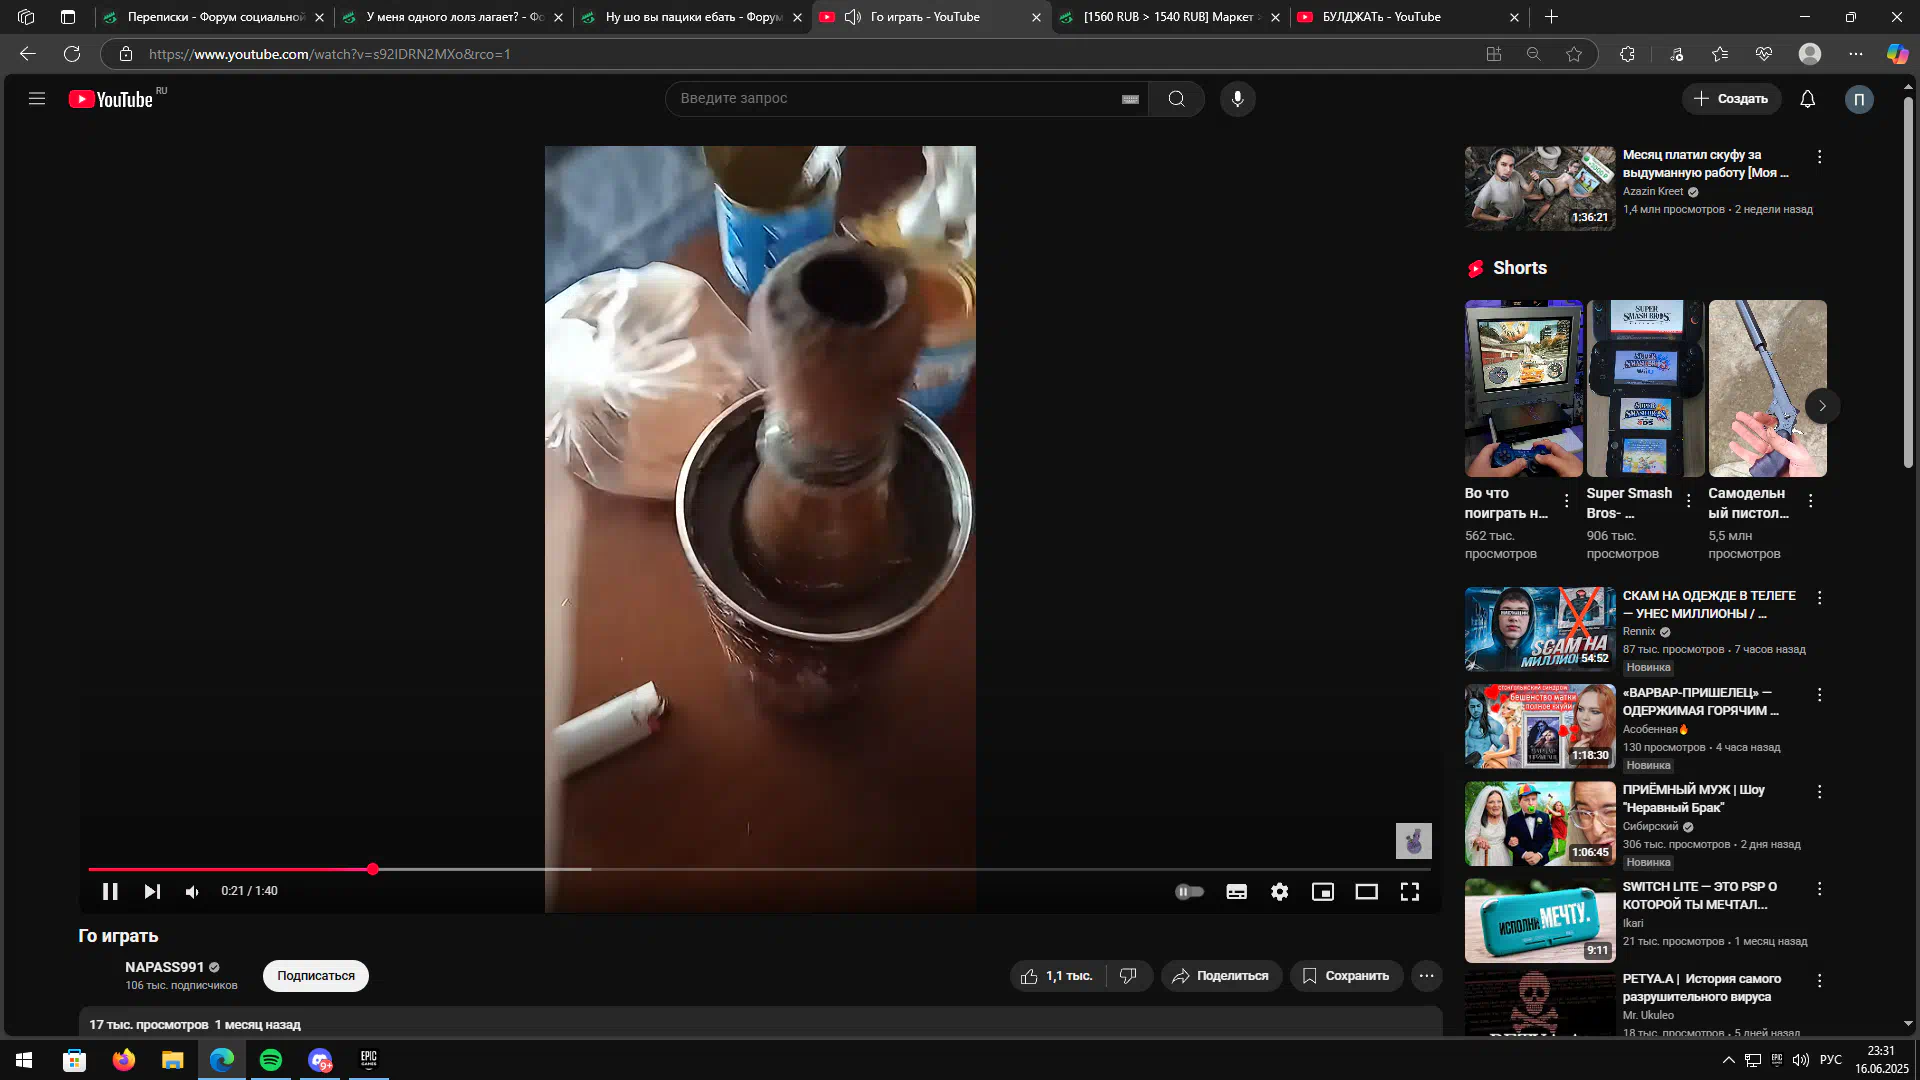Viewport: 1920px width, 1080px height.
Task: Enter fullscreen mode
Action: pyautogui.click(x=1409, y=891)
